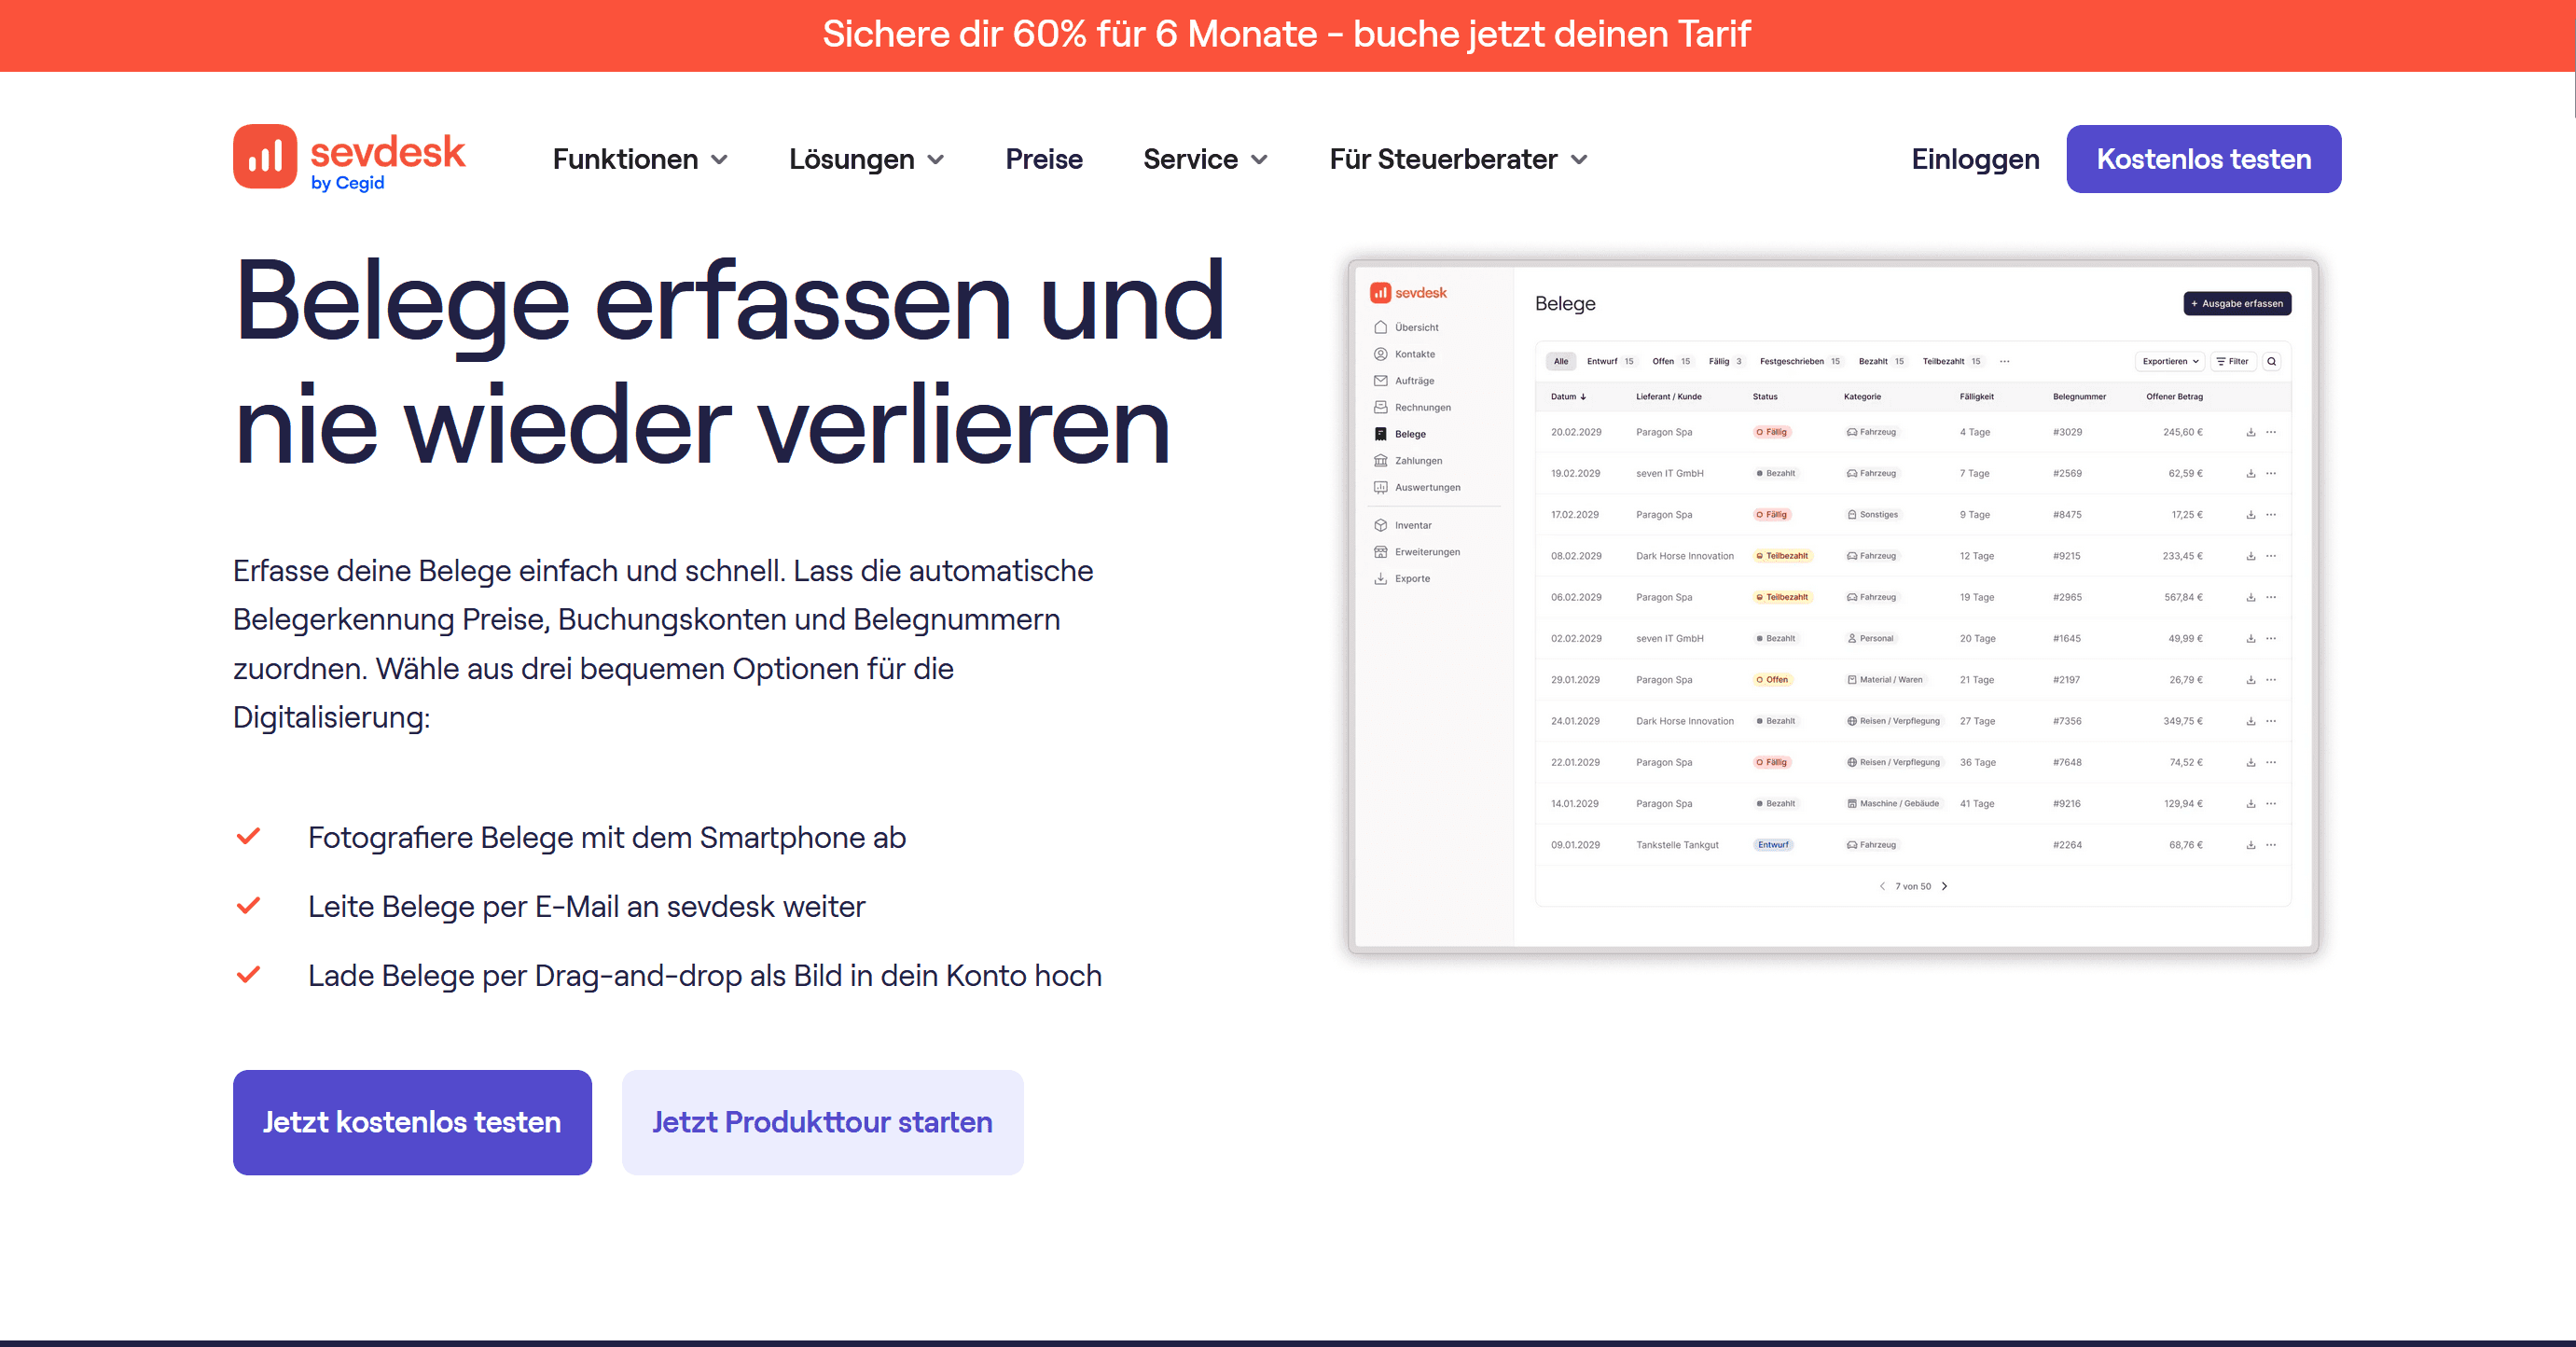
Task: Expand the Lösungen navigation menu
Action: pos(866,159)
